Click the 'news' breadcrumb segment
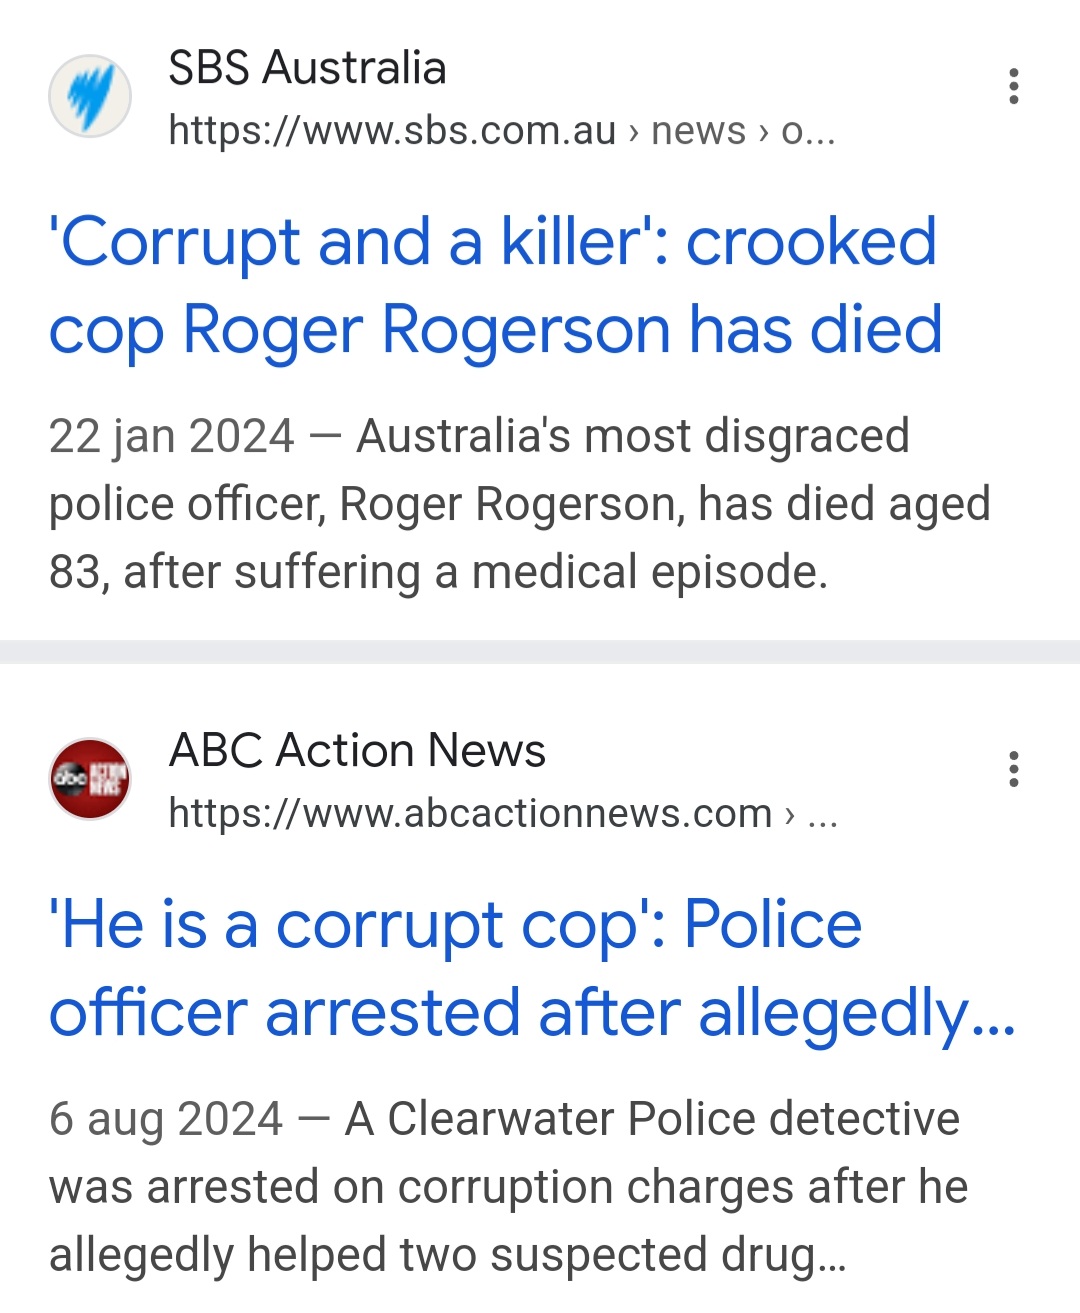This screenshot has height=1313, width=1080. [x=698, y=131]
